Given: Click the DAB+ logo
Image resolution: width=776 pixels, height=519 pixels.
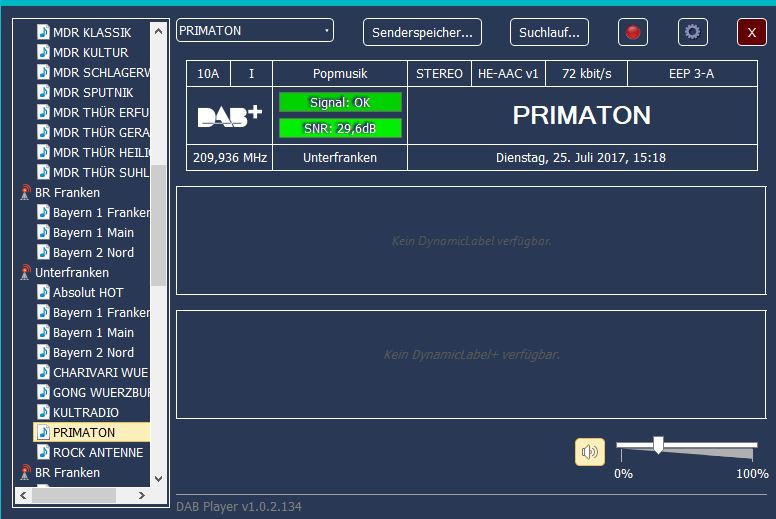Looking at the screenshot, I should [x=229, y=116].
